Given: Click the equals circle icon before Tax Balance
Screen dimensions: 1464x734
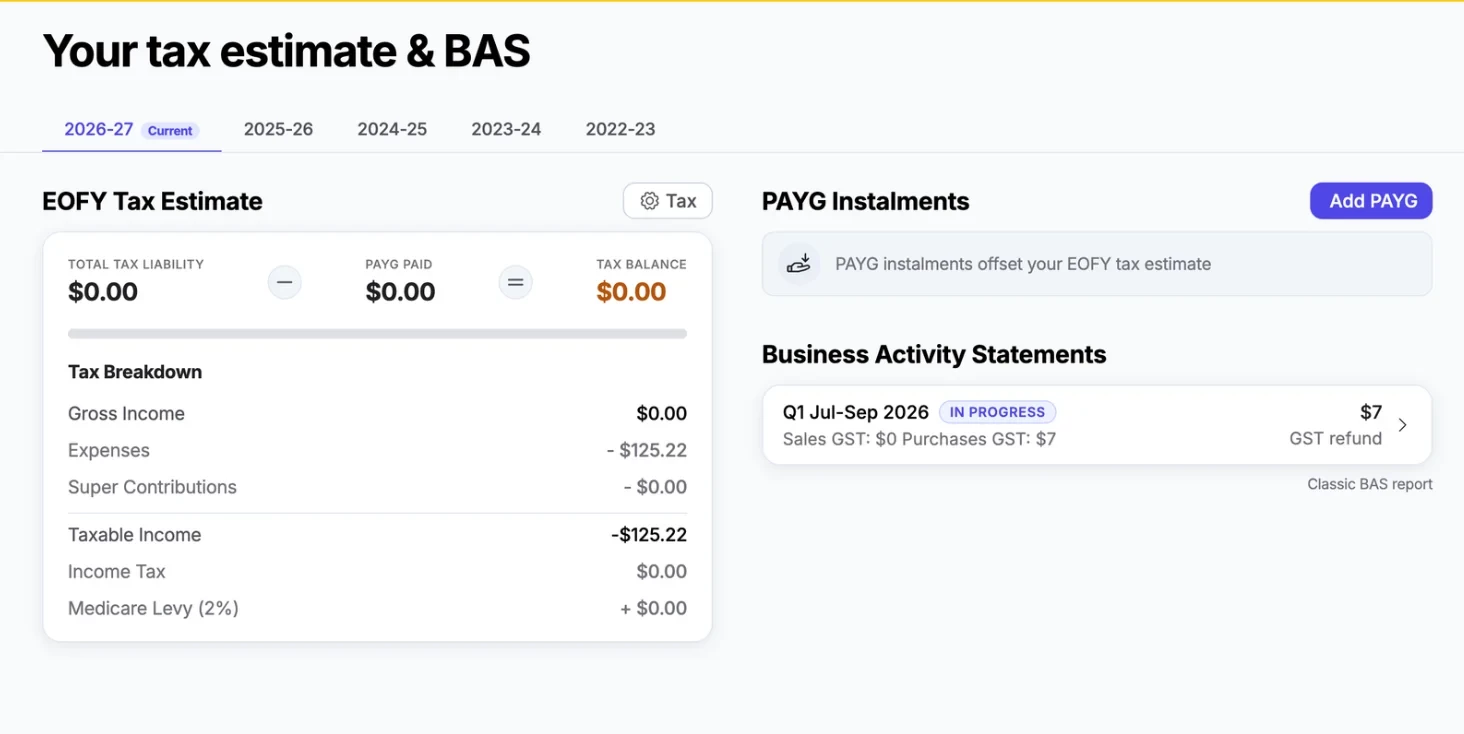Looking at the screenshot, I should 516,283.
